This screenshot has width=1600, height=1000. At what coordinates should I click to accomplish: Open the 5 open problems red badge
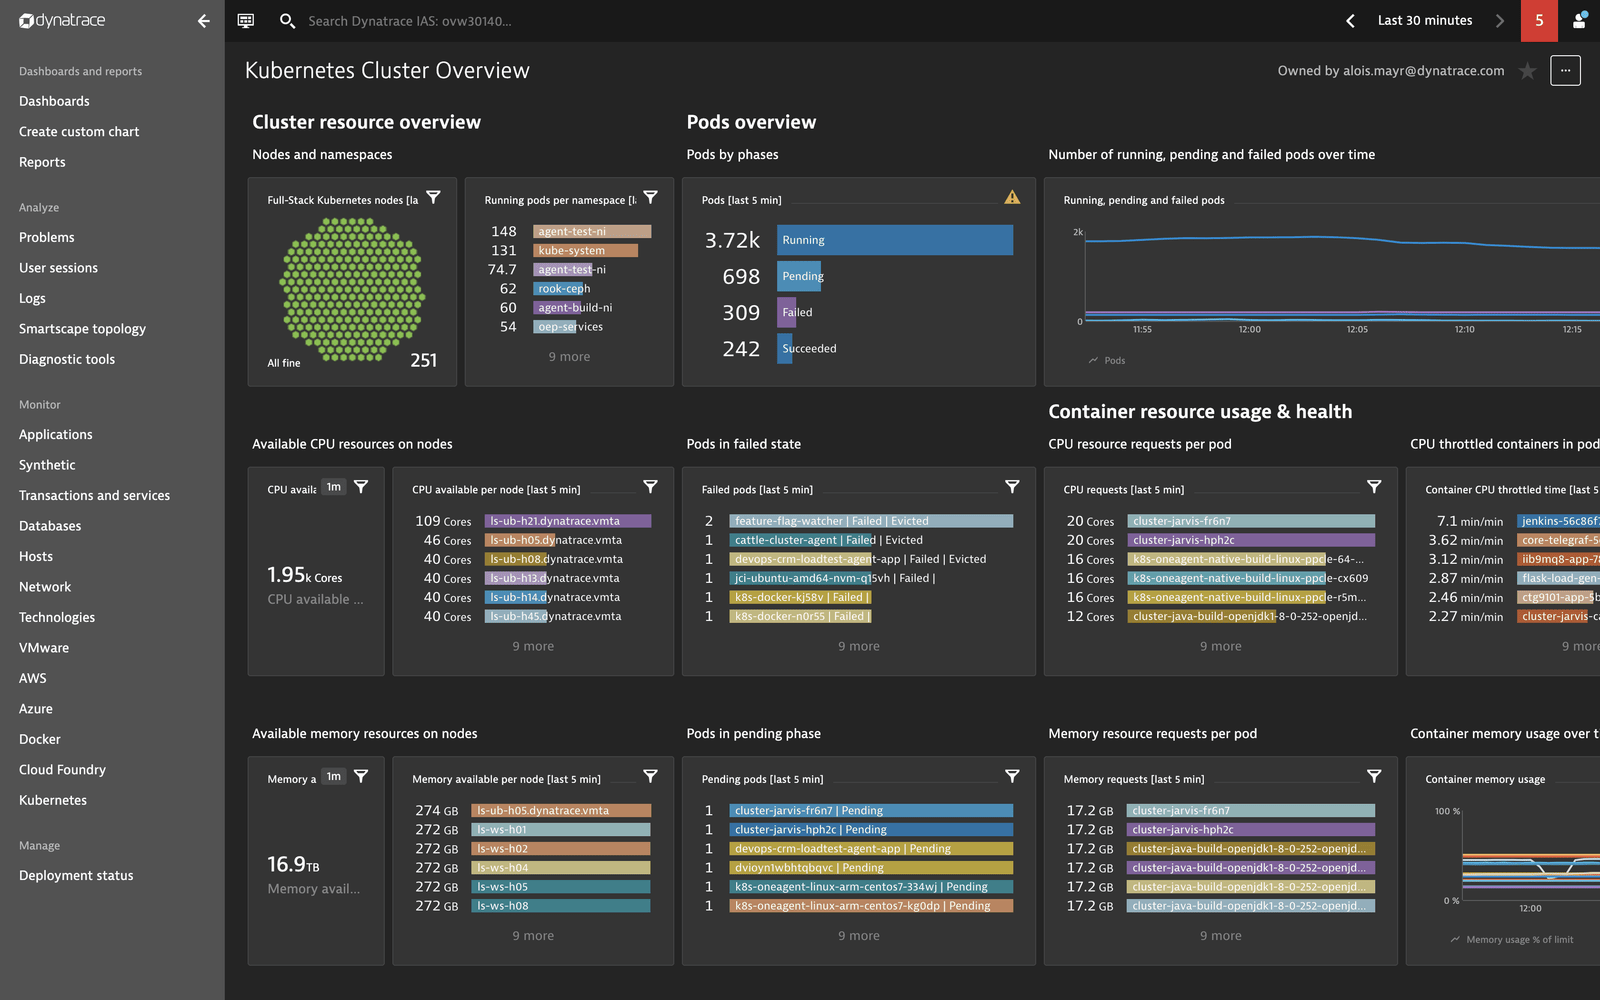(1539, 20)
